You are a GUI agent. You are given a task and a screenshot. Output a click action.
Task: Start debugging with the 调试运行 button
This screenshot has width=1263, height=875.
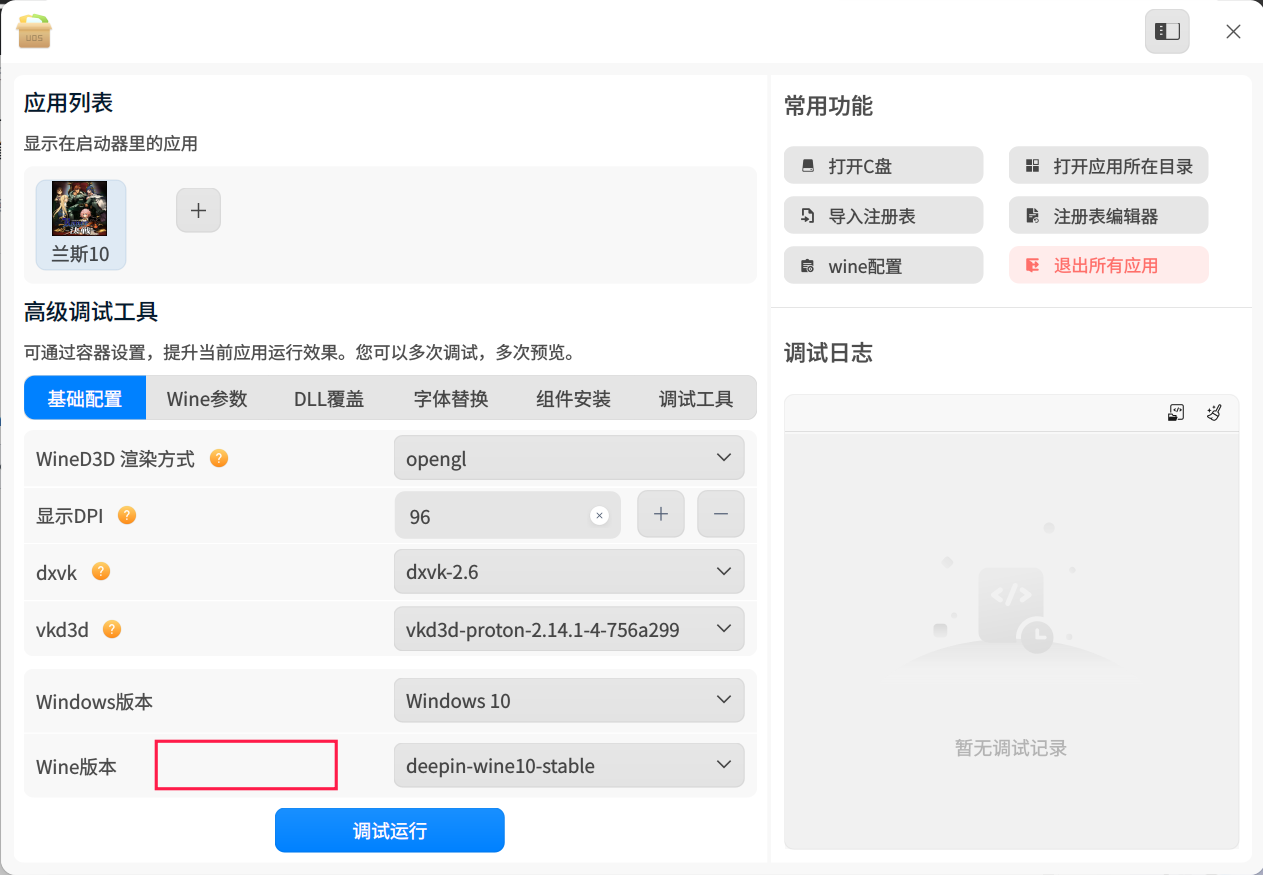(390, 830)
